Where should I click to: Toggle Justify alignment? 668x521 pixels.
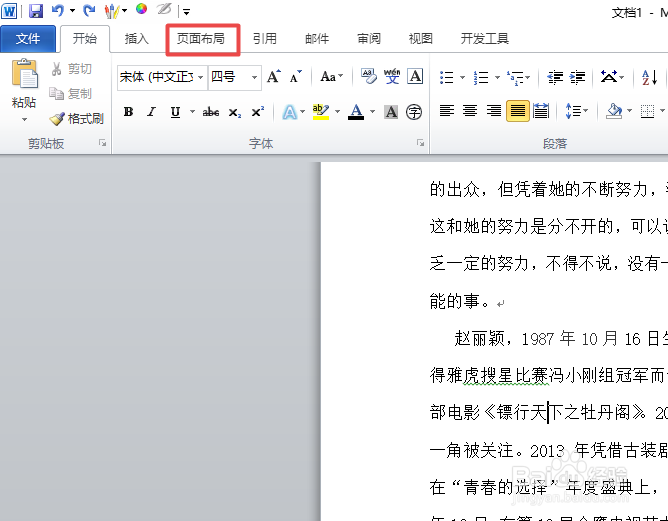click(518, 112)
